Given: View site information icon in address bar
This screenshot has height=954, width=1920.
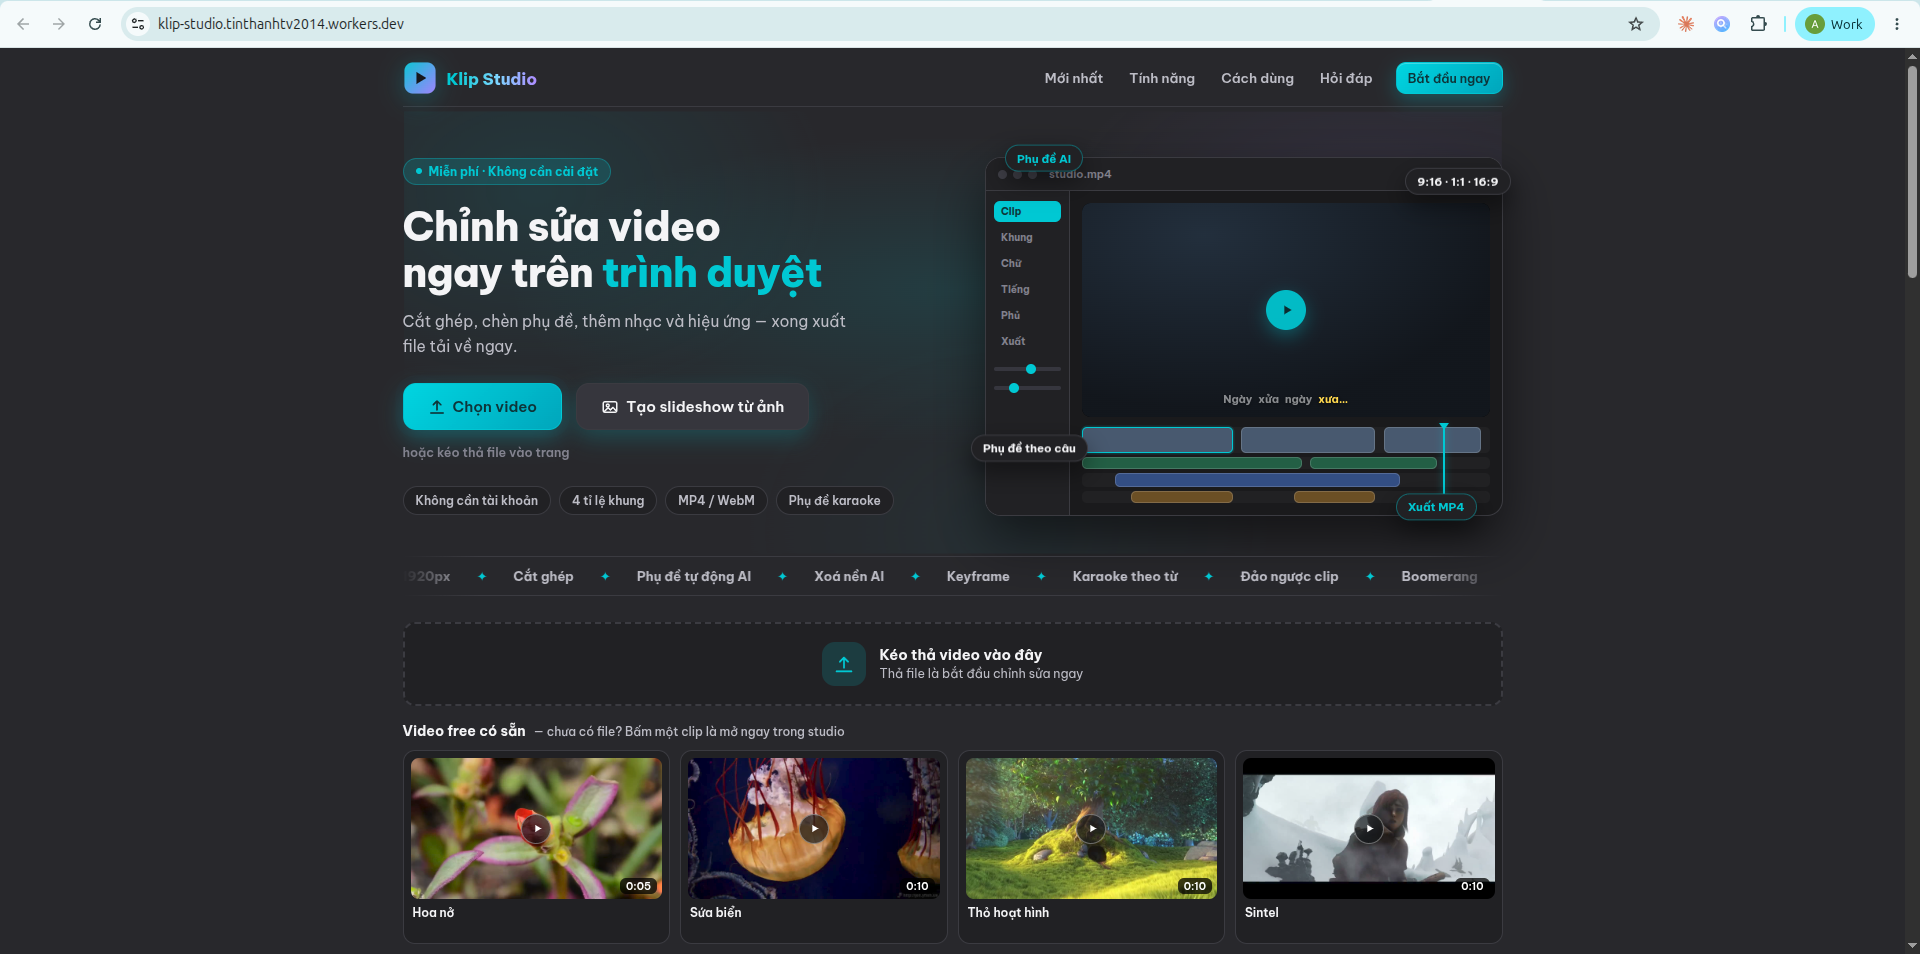Looking at the screenshot, I should pyautogui.click(x=138, y=24).
